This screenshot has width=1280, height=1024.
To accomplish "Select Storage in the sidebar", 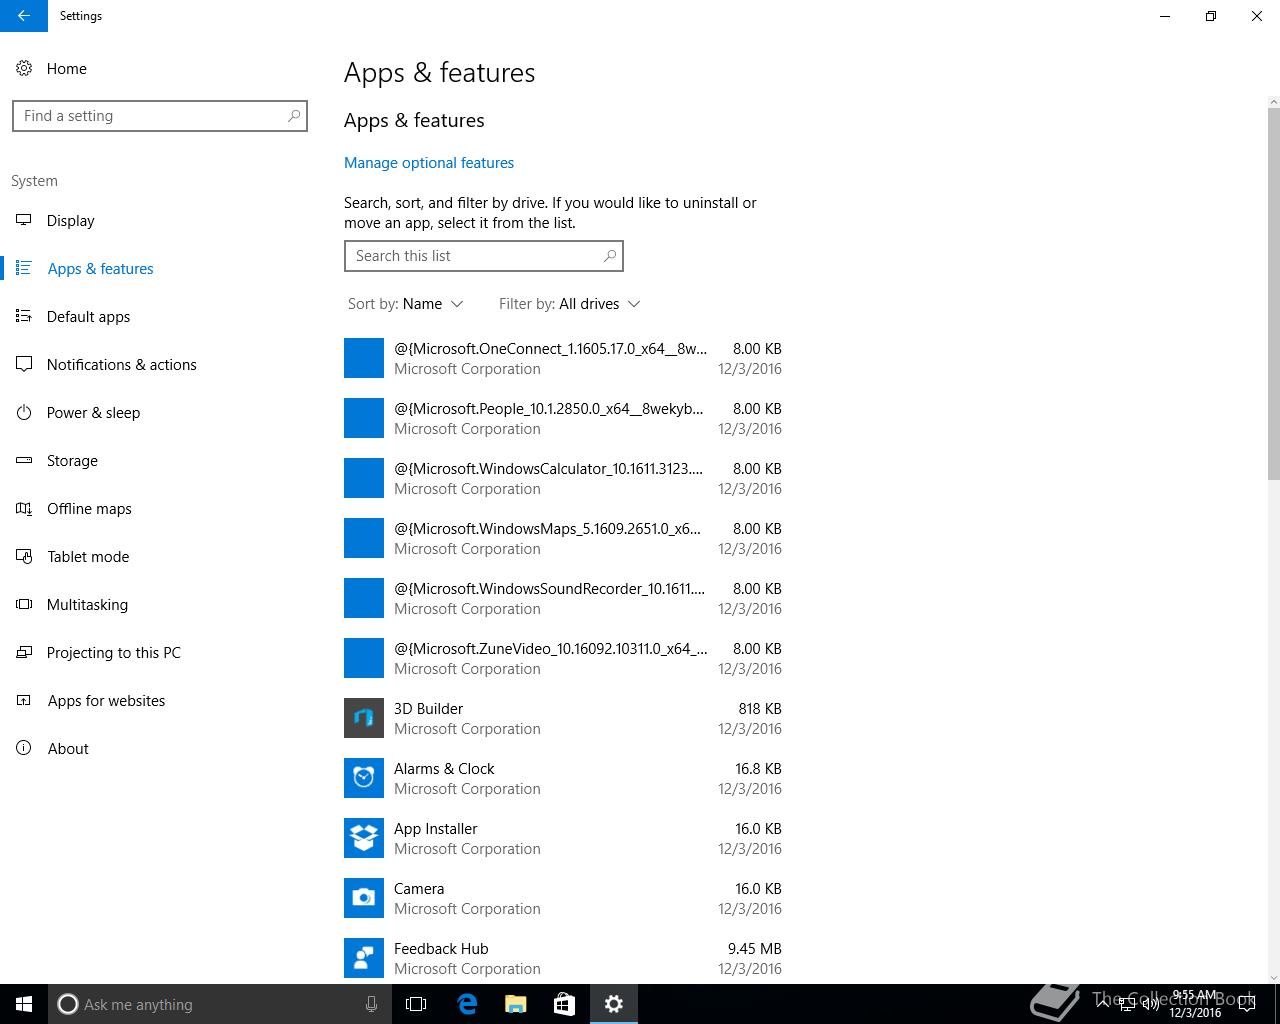I will (x=72, y=460).
